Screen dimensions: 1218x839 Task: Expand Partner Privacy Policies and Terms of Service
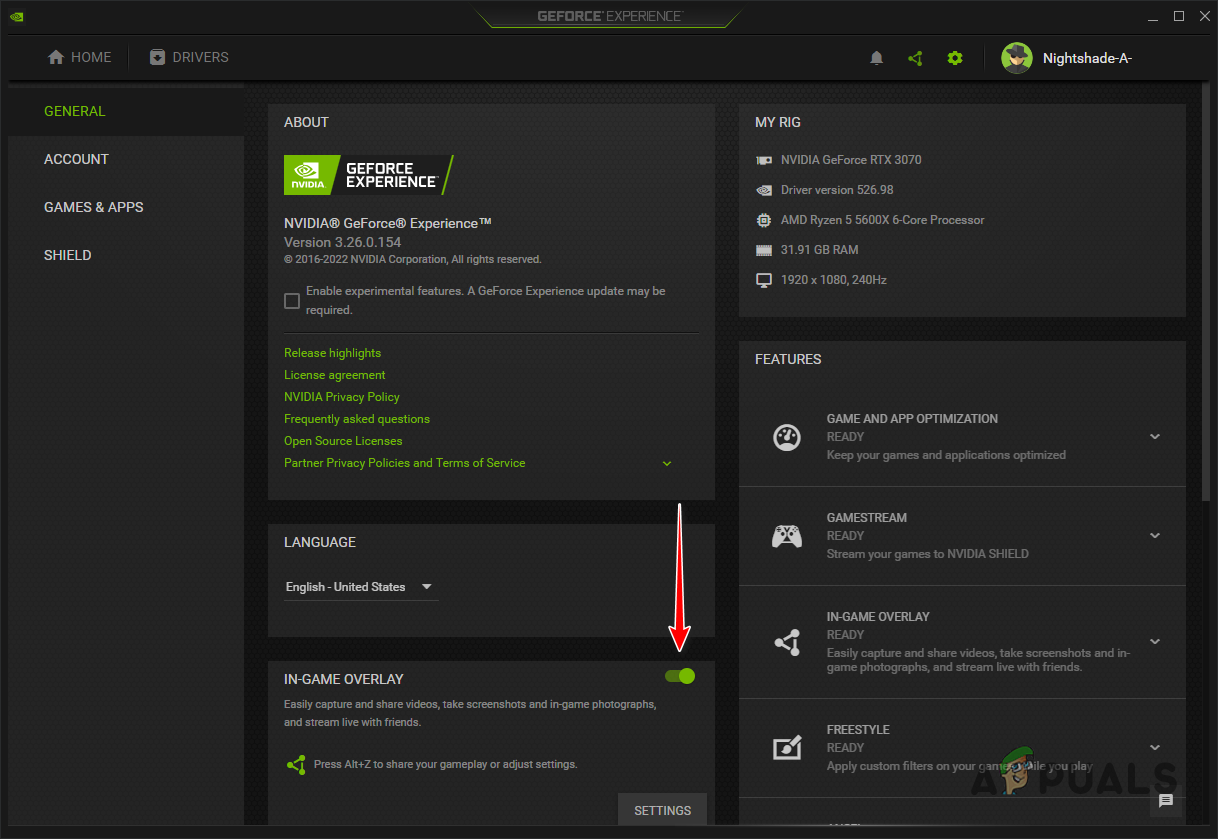pos(666,463)
